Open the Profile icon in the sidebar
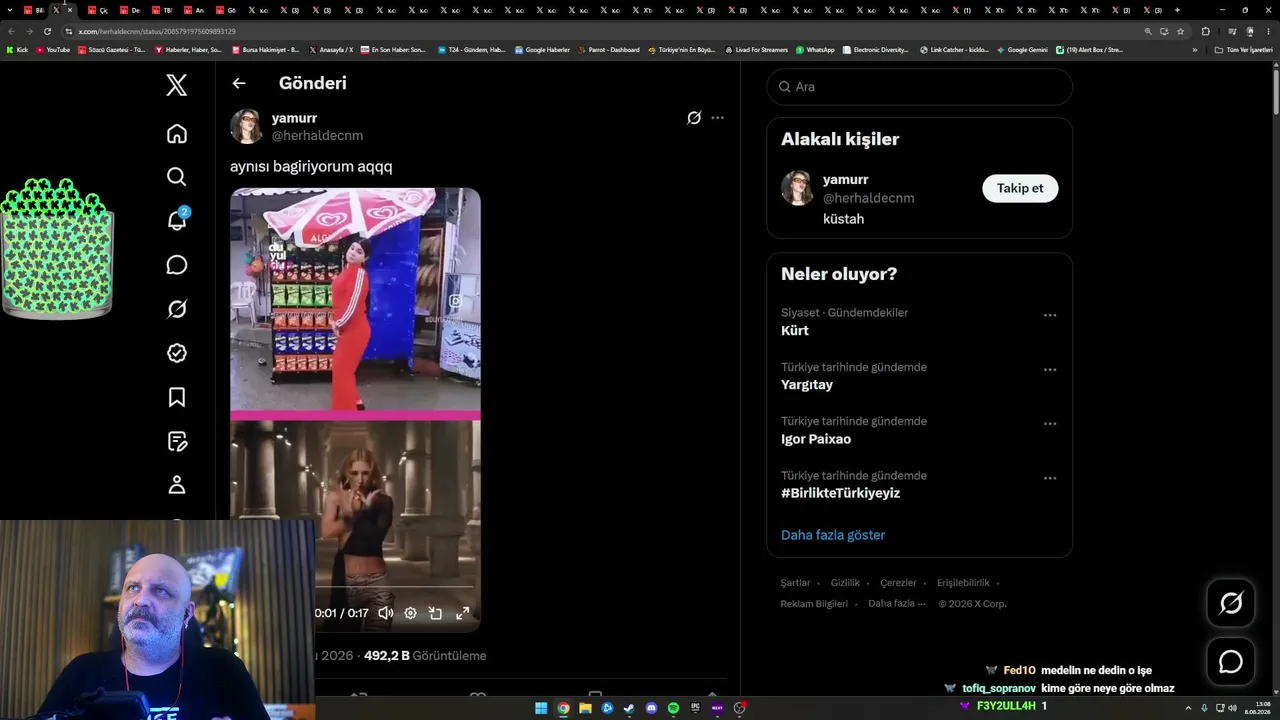Screen dimensions: 1280x720 [x=177, y=485]
